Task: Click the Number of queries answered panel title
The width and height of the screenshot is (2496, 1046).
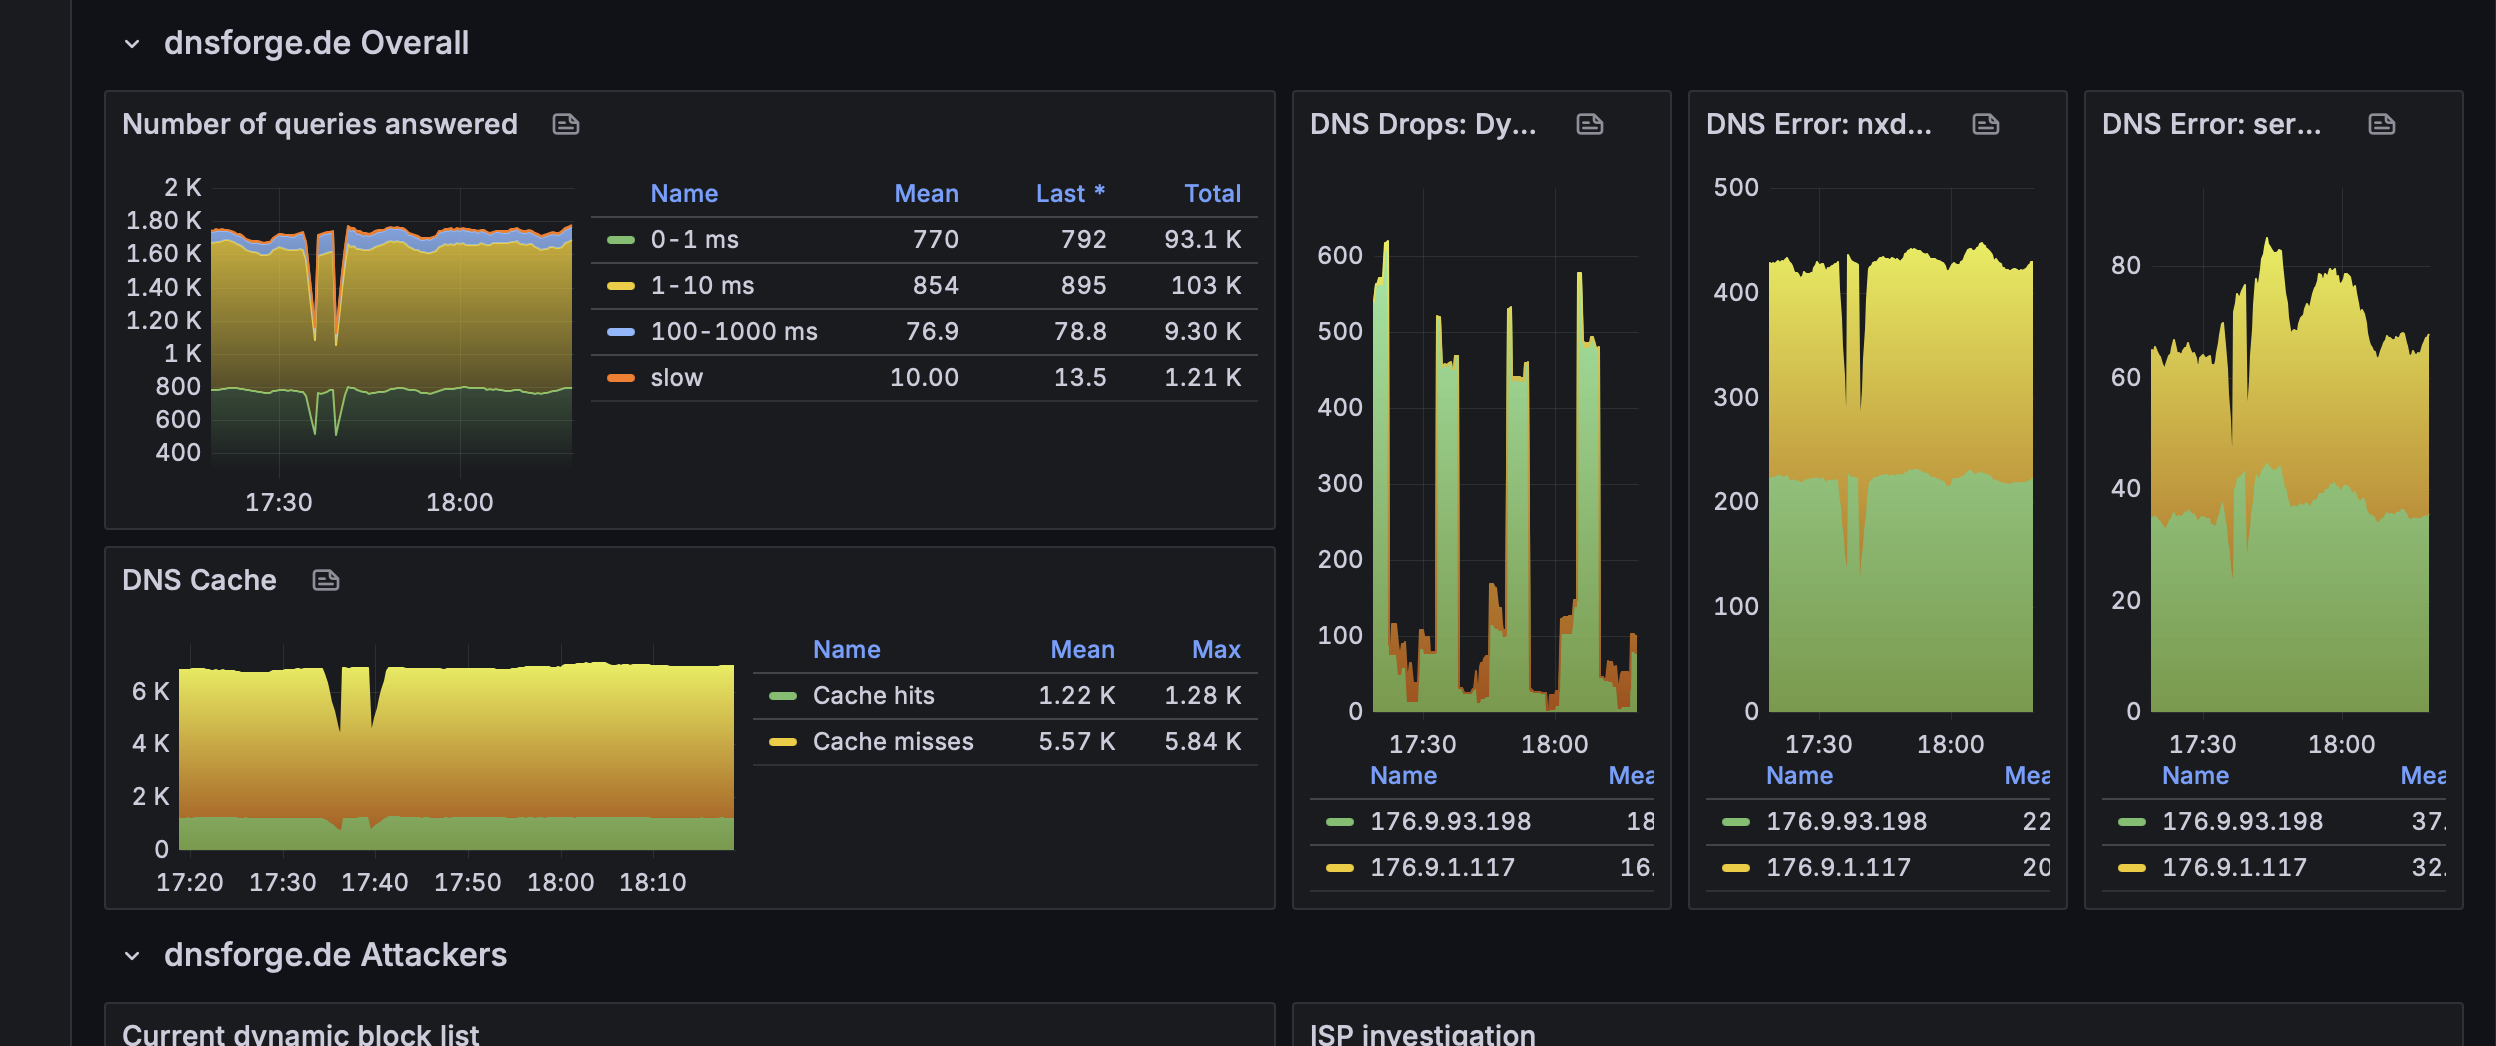Action: pyautogui.click(x=320, y=124)
